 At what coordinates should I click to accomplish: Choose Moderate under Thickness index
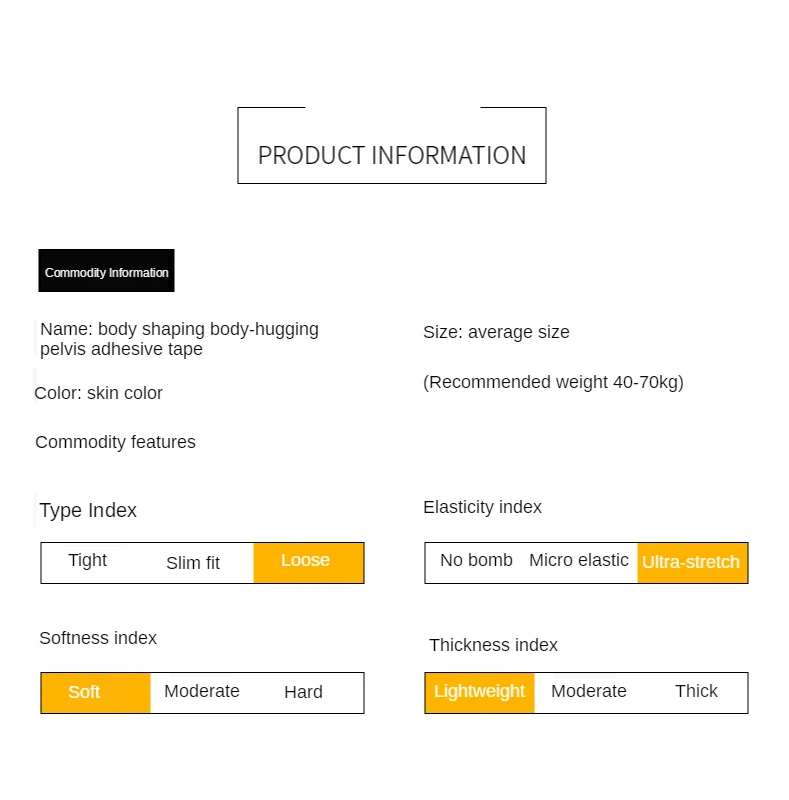pos(589,692)
